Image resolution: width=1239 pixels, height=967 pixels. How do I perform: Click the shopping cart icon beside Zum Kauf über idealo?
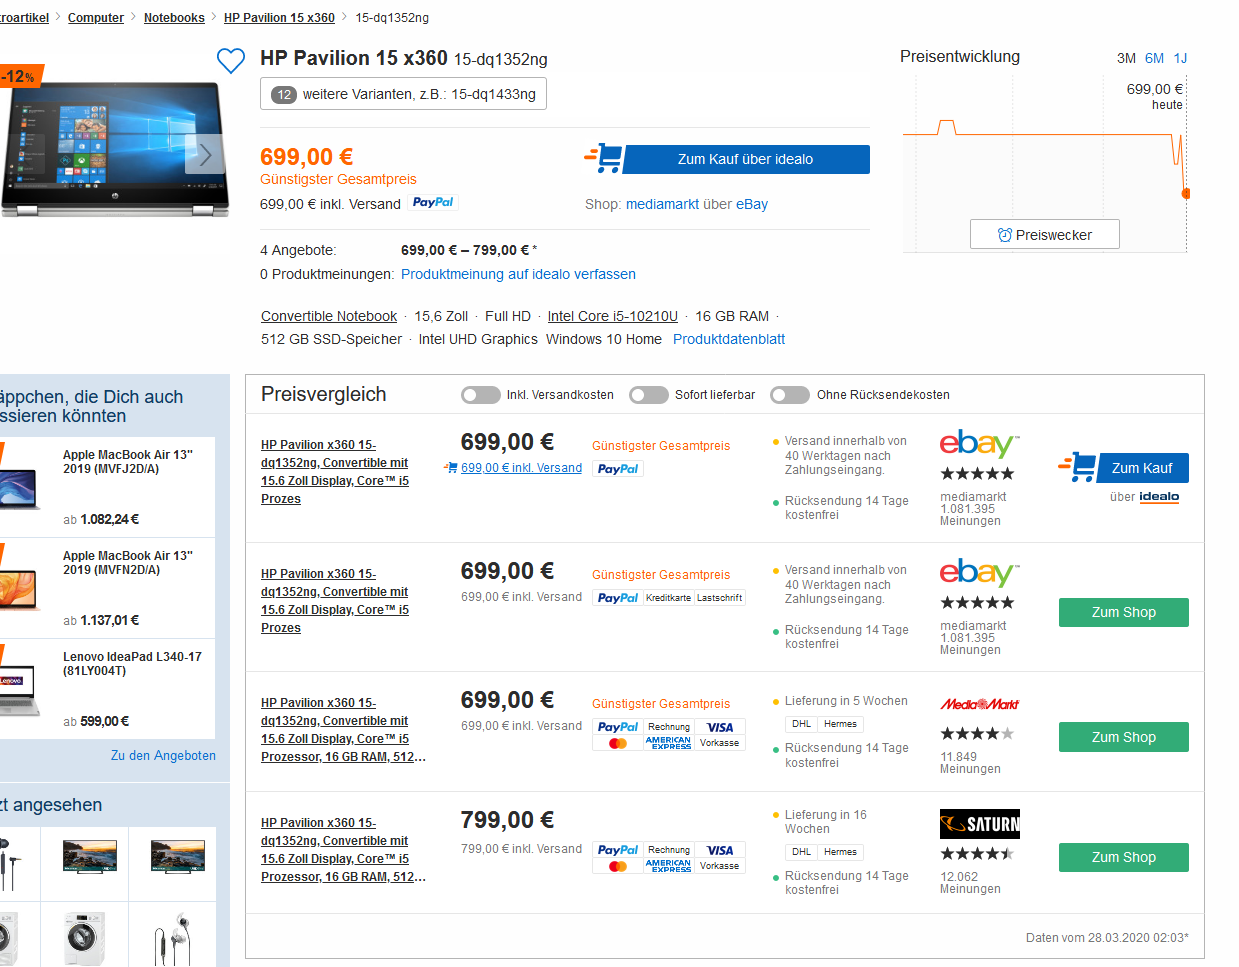pyautogui.click(x=604, y=159)
